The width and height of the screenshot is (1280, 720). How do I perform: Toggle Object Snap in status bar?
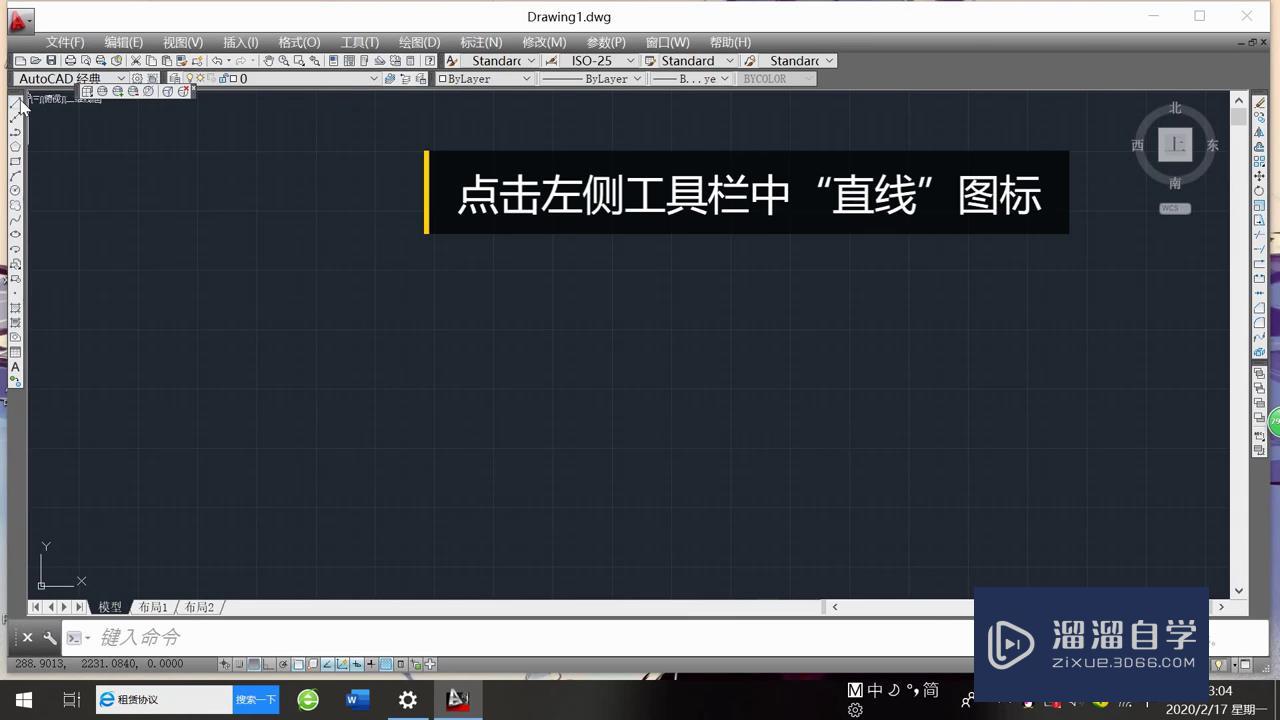point(298,664)
